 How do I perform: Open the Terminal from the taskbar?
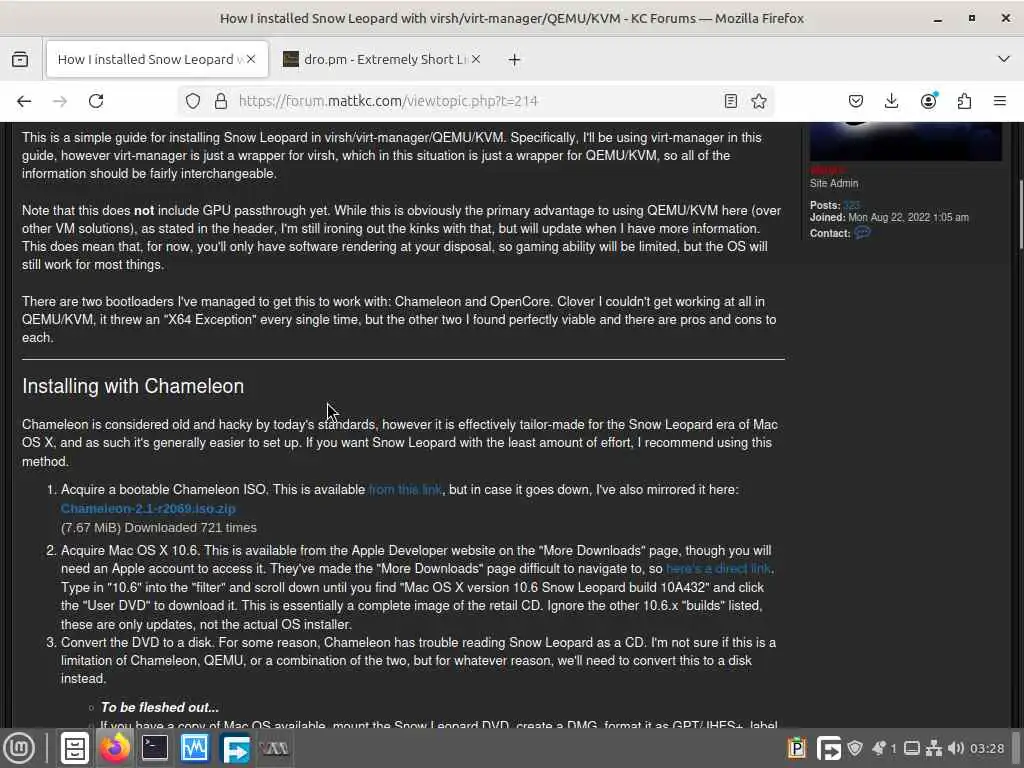(155, 748)
